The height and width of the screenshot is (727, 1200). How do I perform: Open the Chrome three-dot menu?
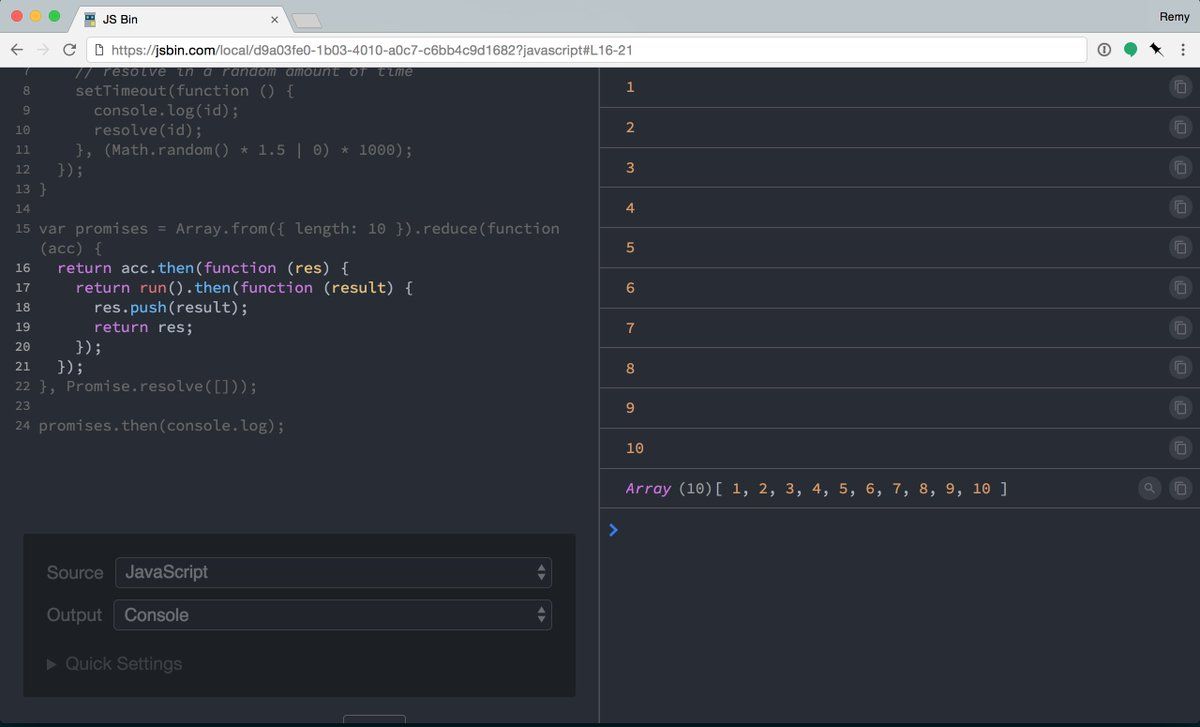(1181, 50)
